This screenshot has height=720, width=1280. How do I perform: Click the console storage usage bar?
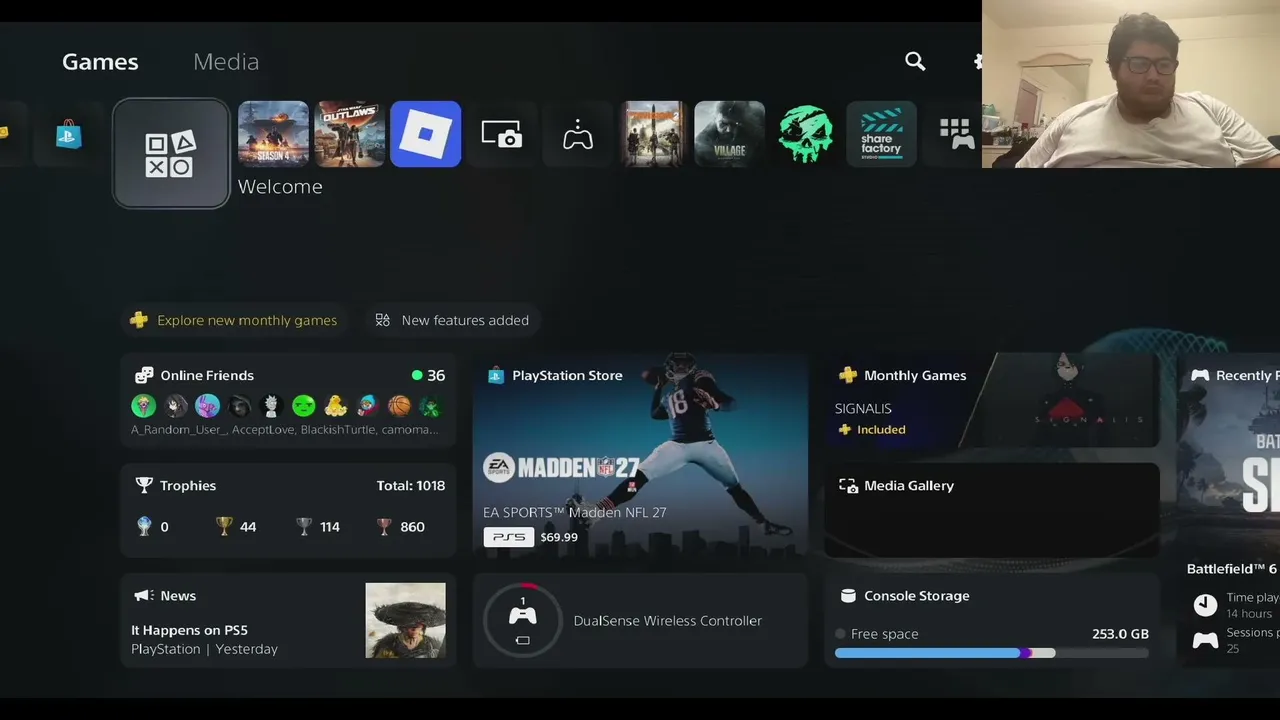coord(991,653)
